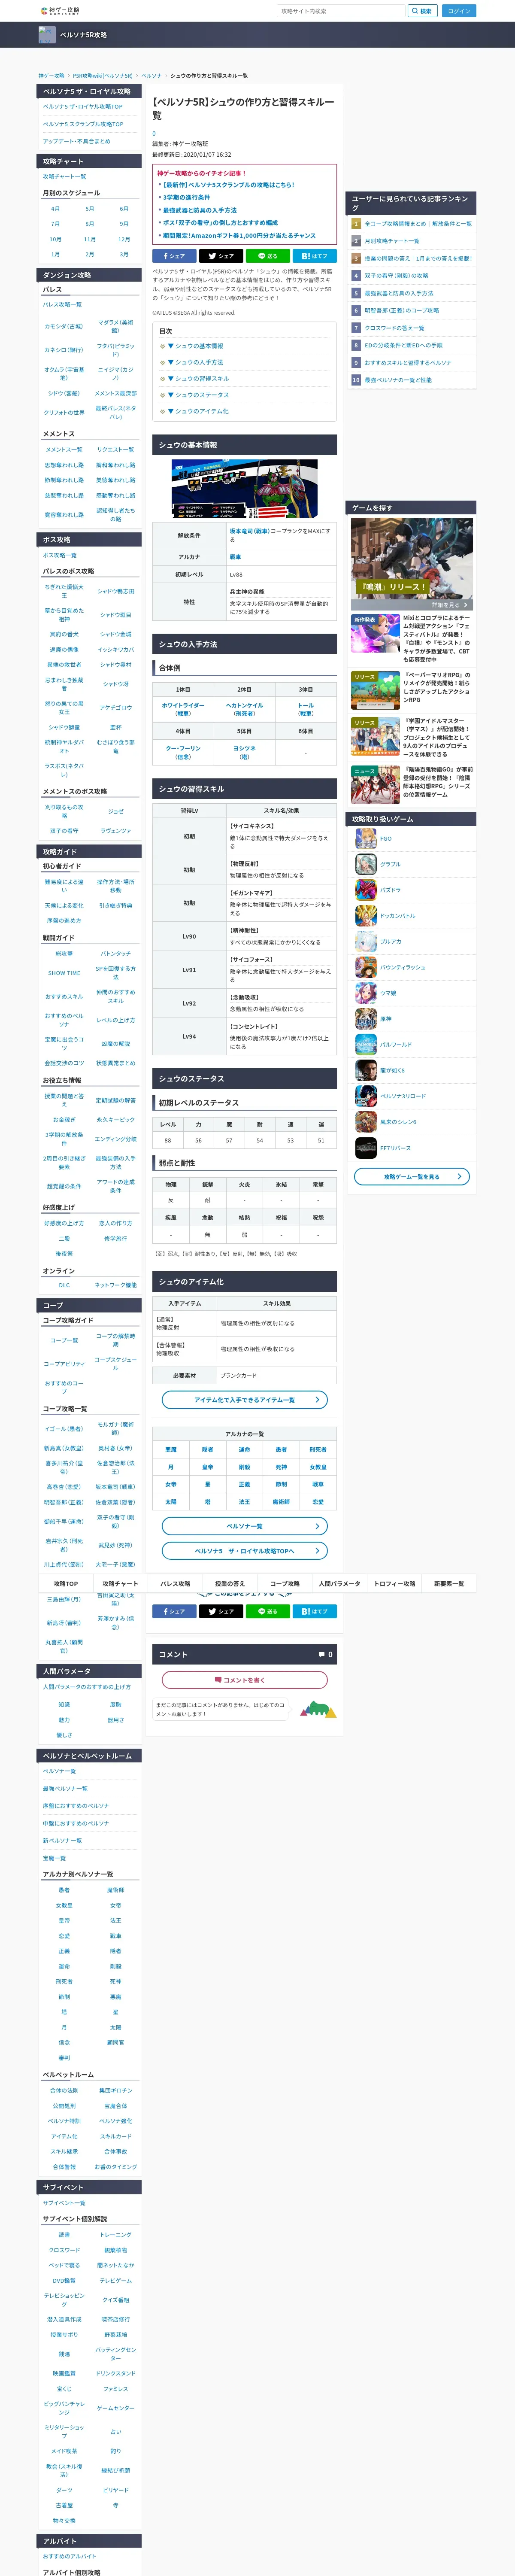Open the 風来のシレン6 game icon

pos(366,1122)
